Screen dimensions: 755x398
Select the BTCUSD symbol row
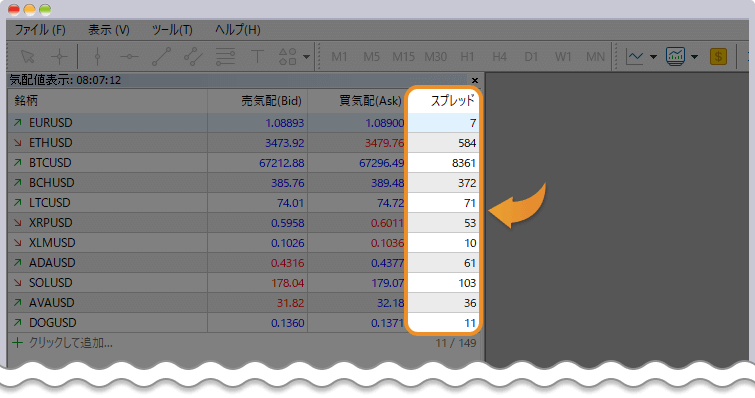tap(243, 163)
